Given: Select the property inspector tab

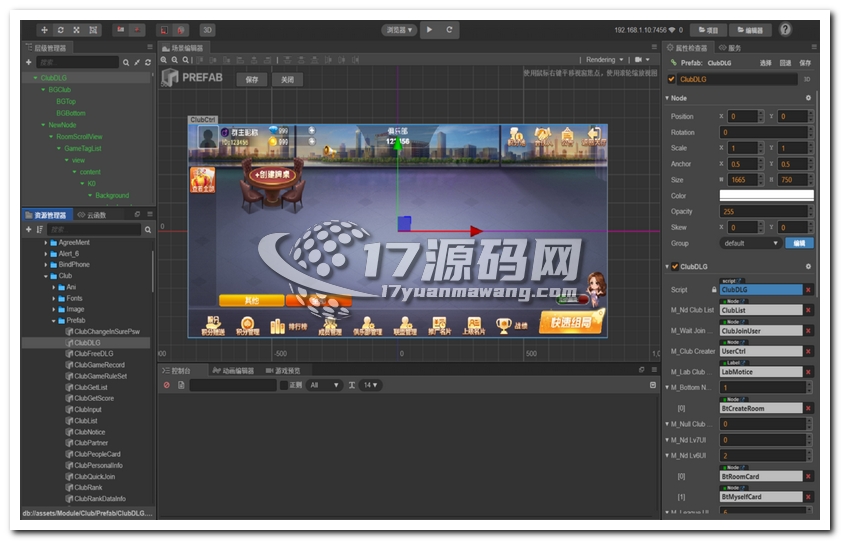Looking at the screenshot, I should (x=688, y=48).
